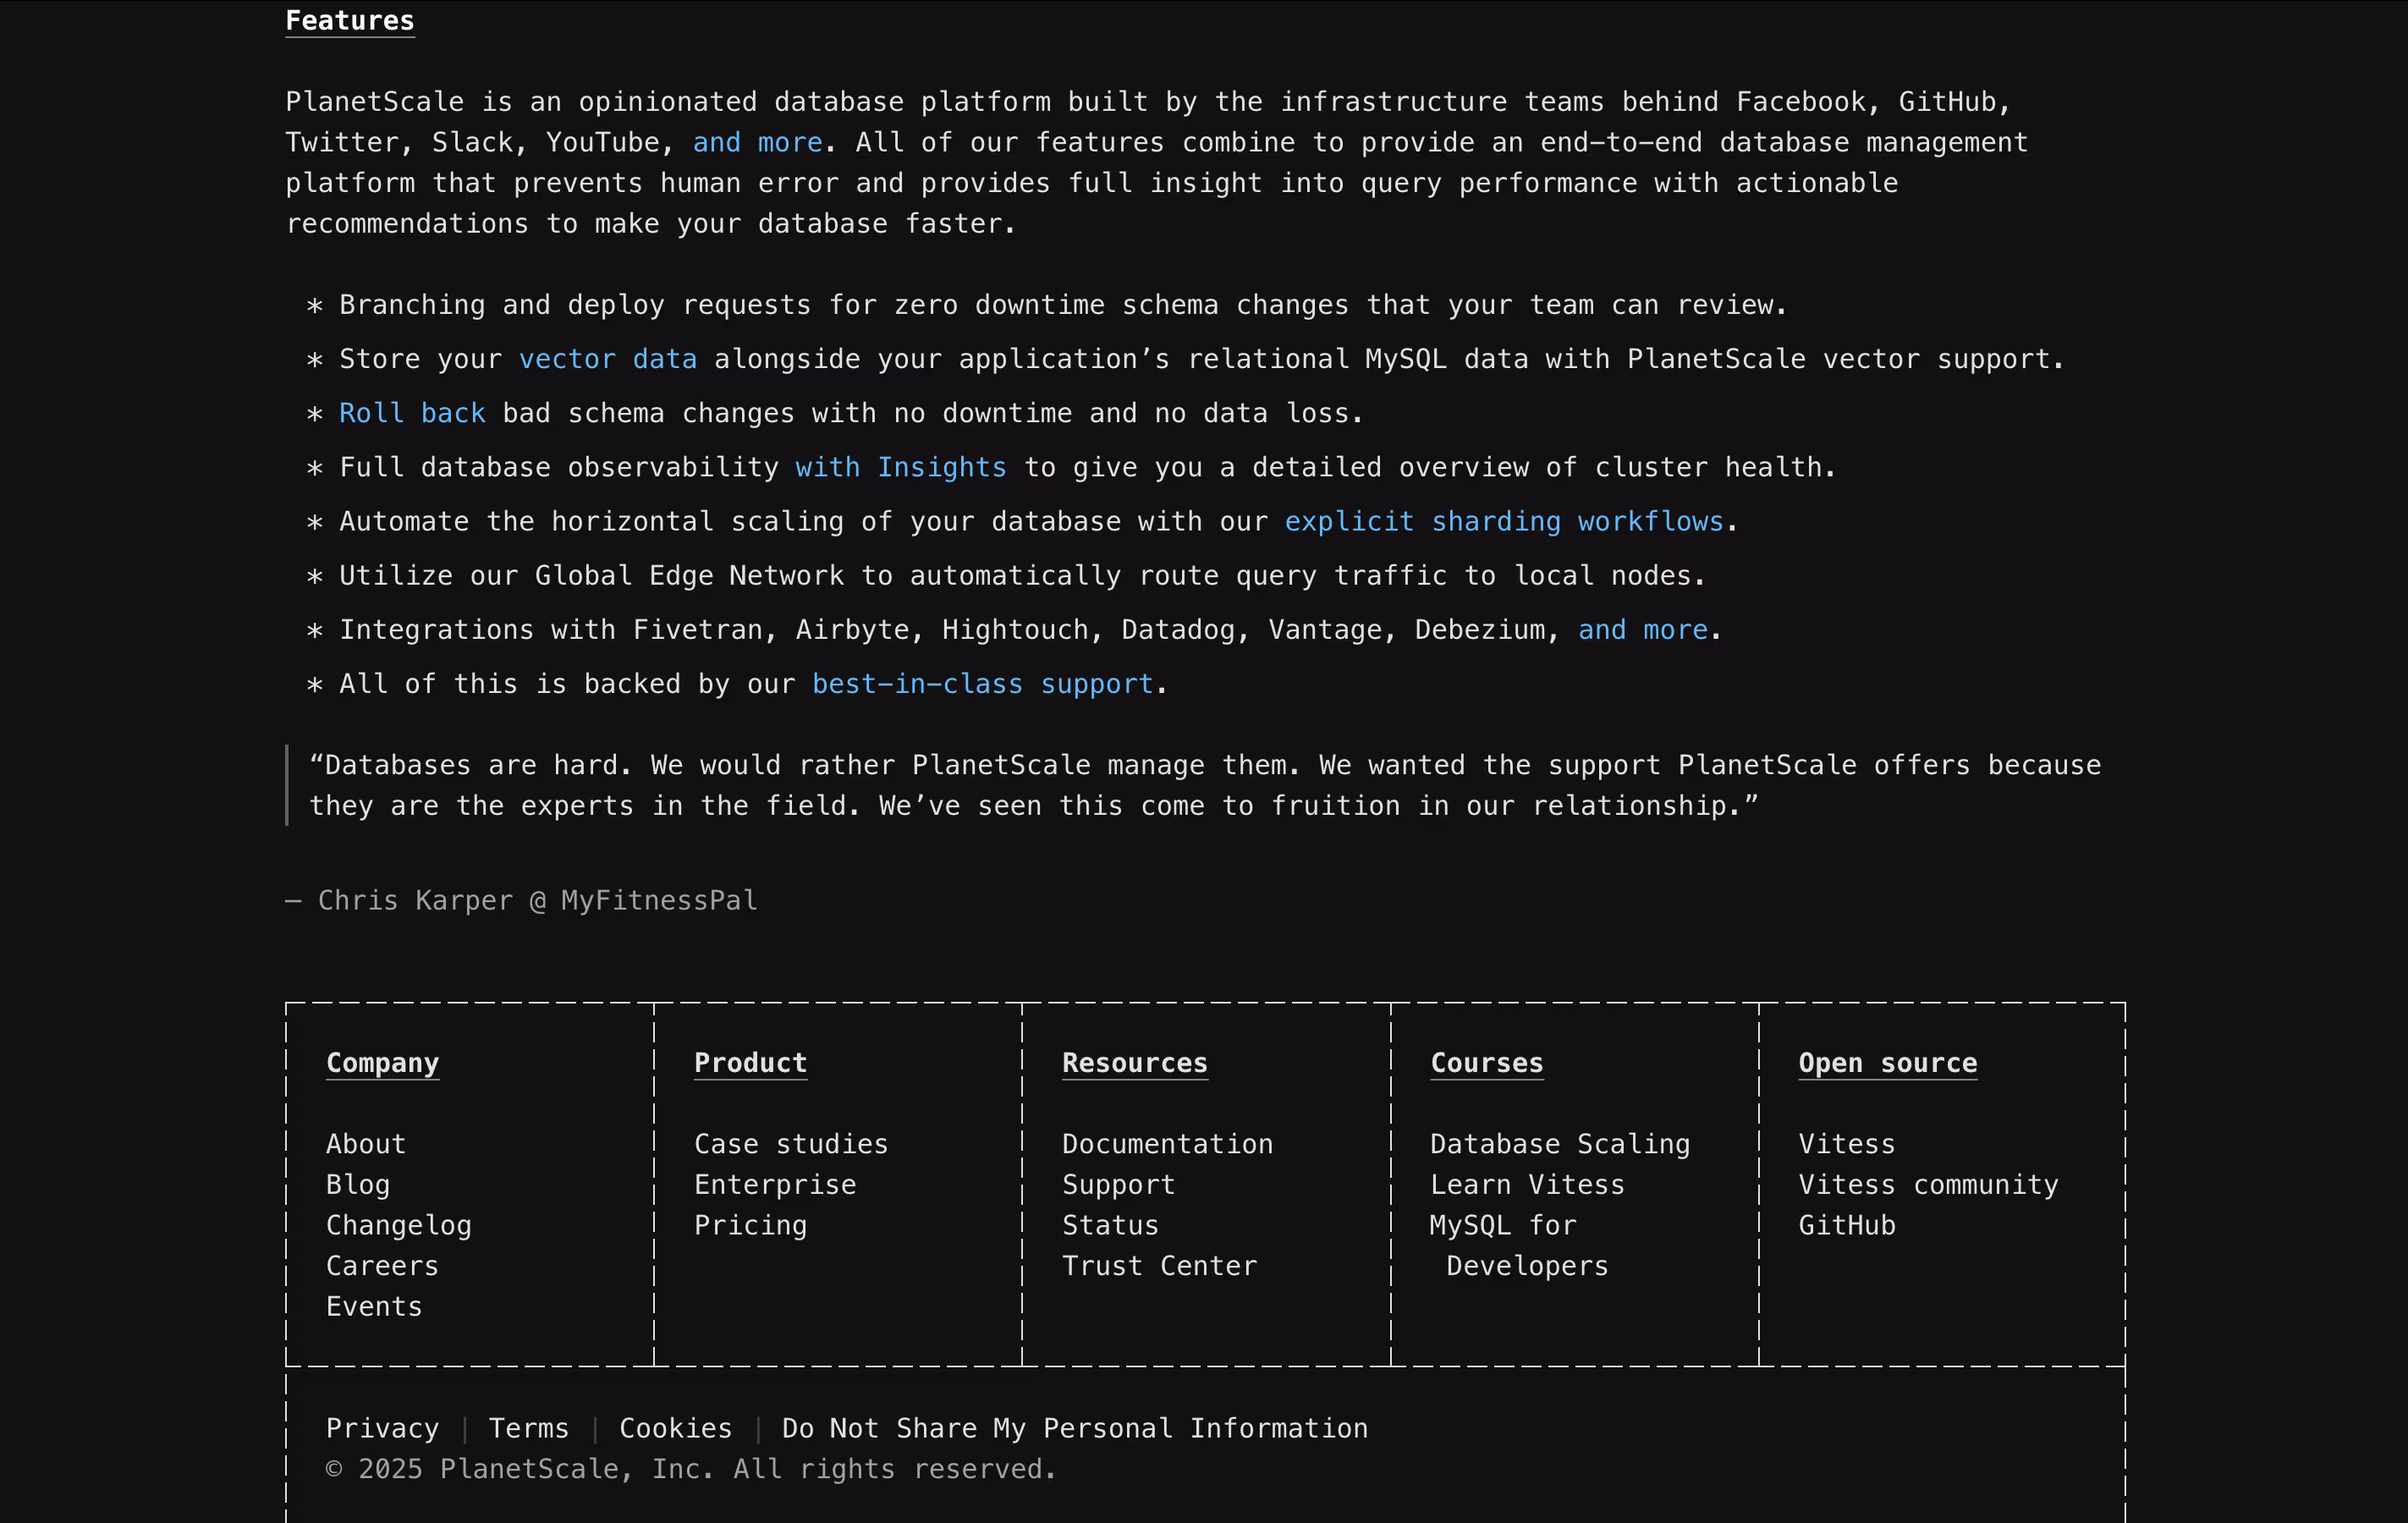This screenshot has width=2408, height=1523.
Task: Click the Pricing footer link
Action: point(750,1225)
